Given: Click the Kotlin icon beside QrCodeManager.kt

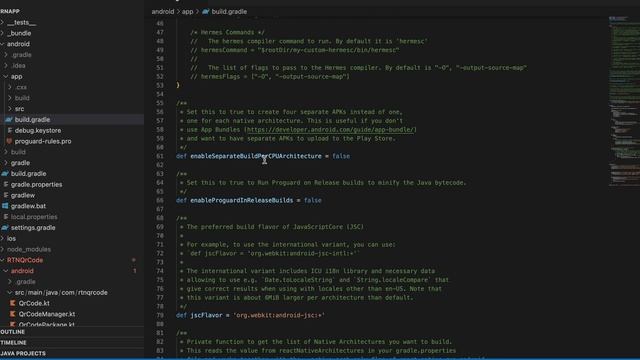Looking at the screenshot, I should point(13,314).
